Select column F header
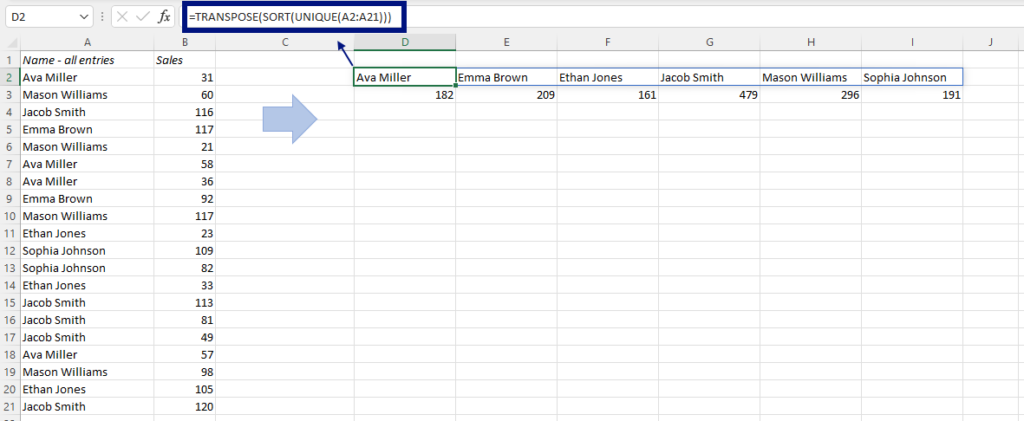This screenshot has width=1024, height=421. [x=607, y=43]
